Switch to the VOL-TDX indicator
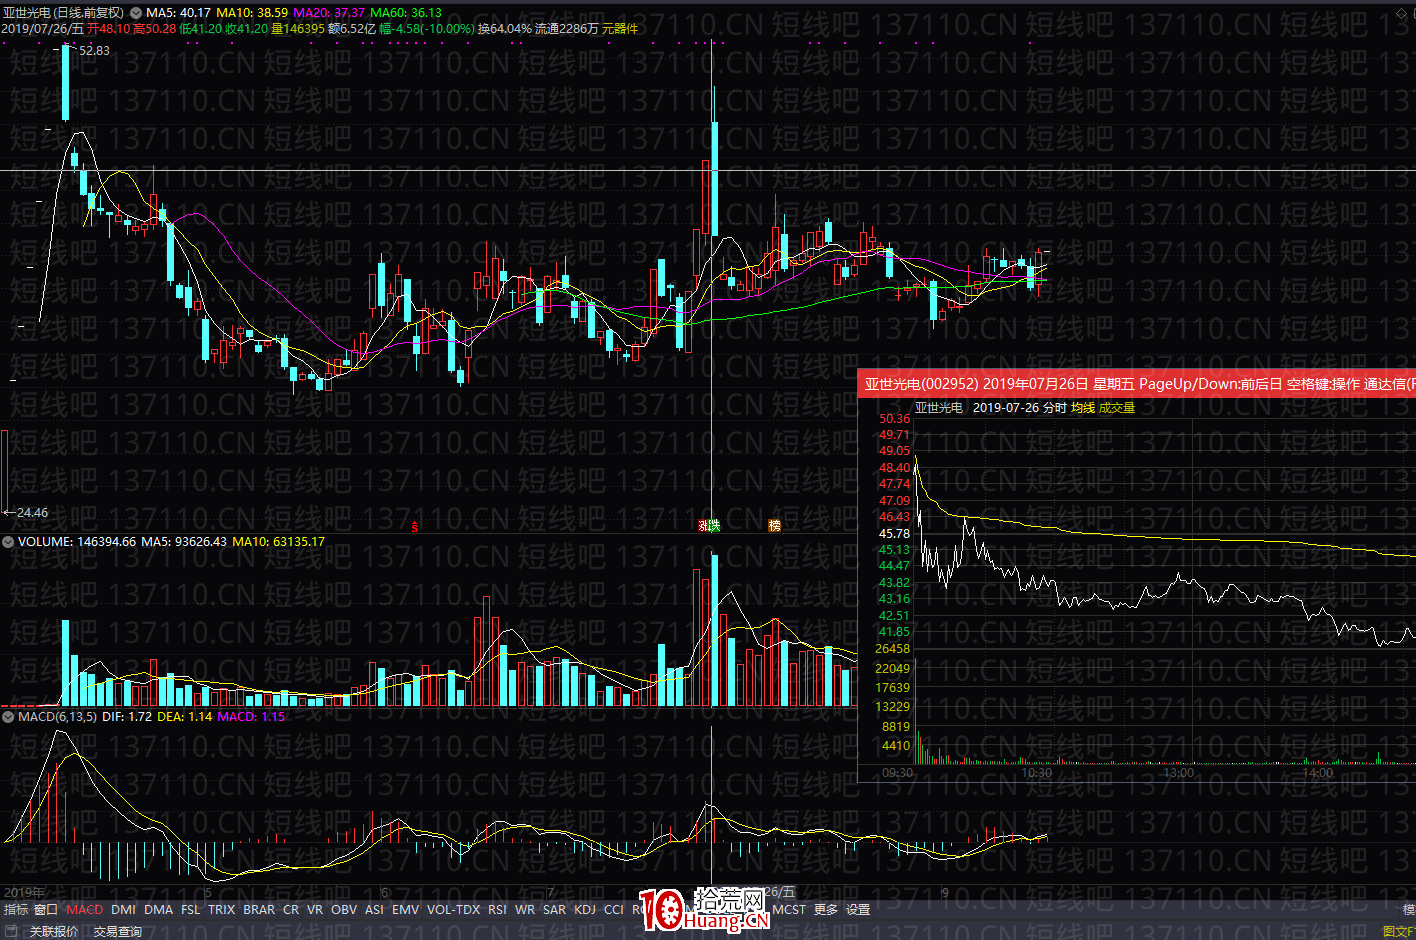 click(453, 910)
